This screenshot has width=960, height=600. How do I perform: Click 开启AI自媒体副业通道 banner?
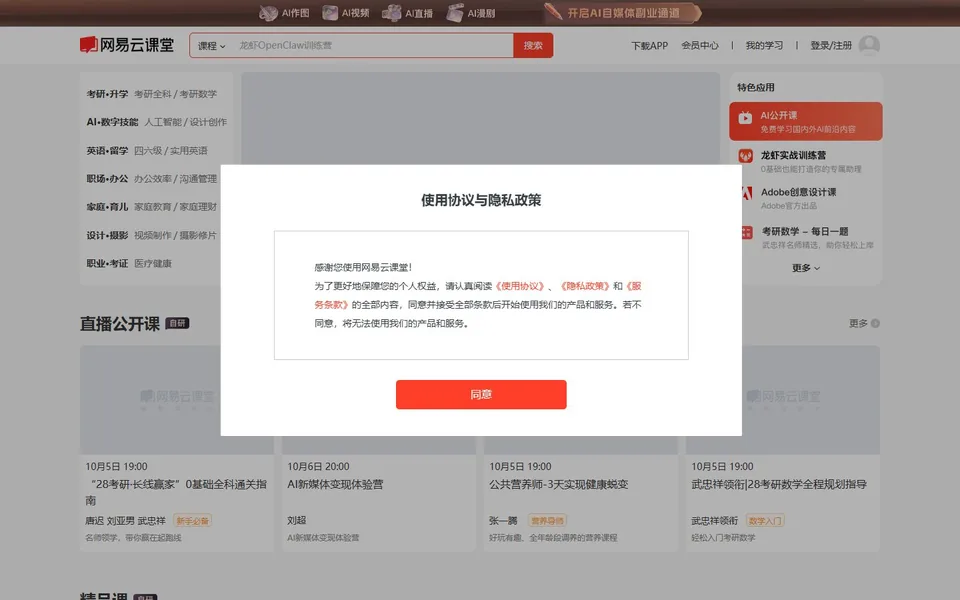pos(622,13)
